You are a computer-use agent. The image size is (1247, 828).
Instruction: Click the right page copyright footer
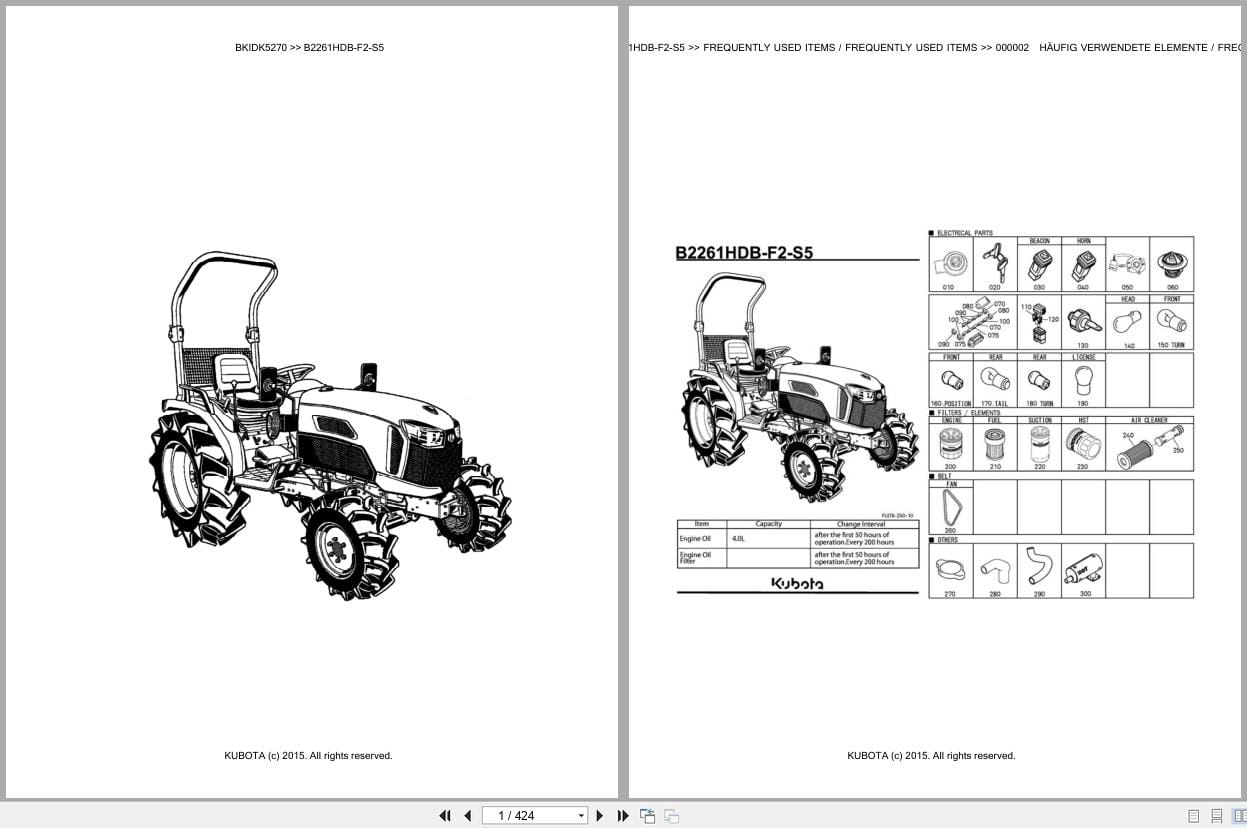coord(931,756)
